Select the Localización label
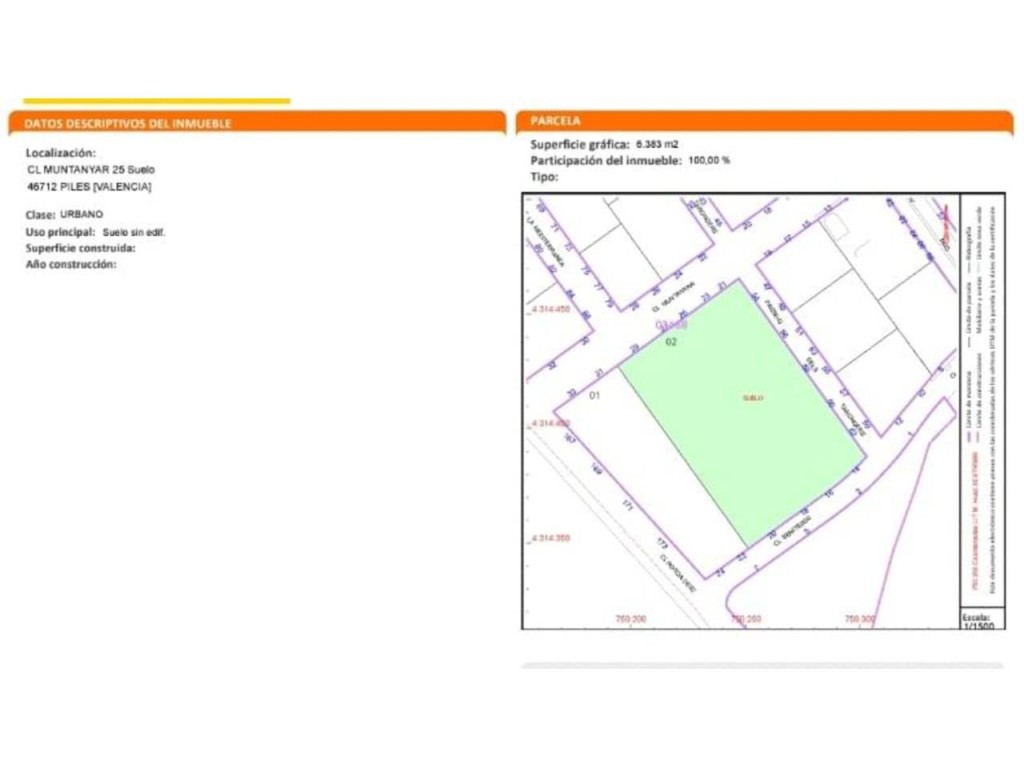This screenshot has width=1024, height=768. 61,153
